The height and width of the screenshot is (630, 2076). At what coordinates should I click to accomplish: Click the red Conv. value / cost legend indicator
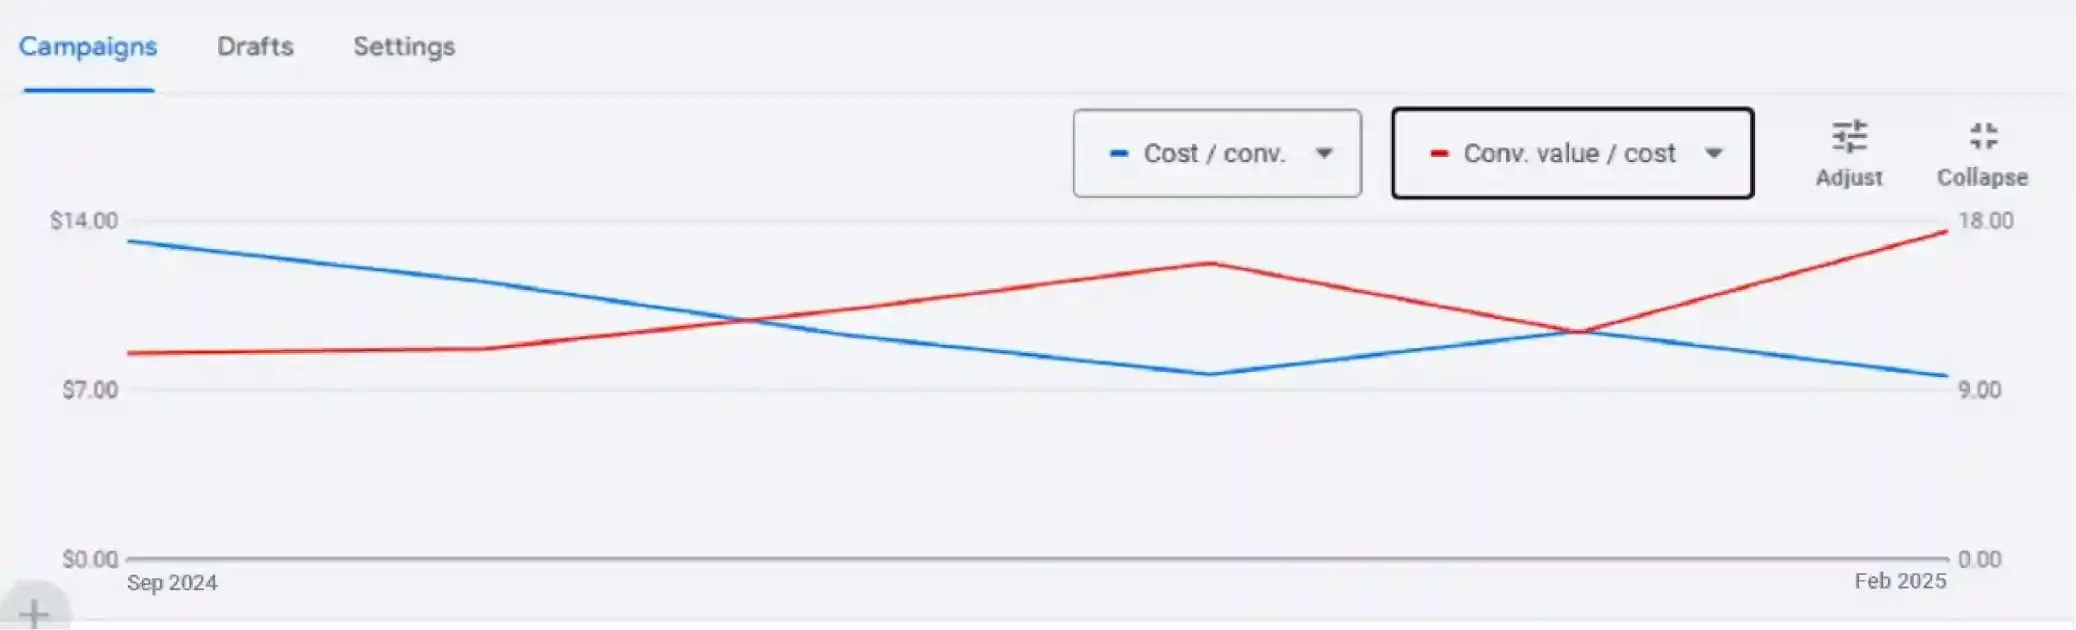tap(1441, 153)
